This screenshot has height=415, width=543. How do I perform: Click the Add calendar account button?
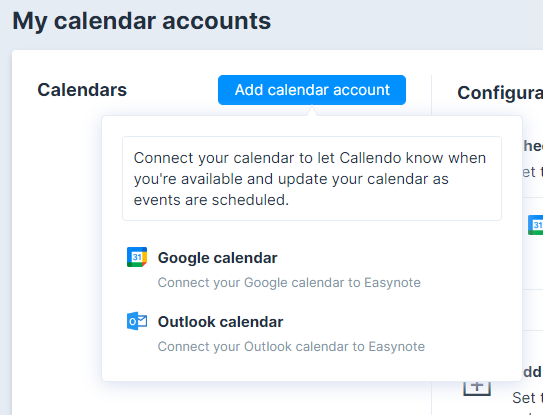(x=312, y=90)
